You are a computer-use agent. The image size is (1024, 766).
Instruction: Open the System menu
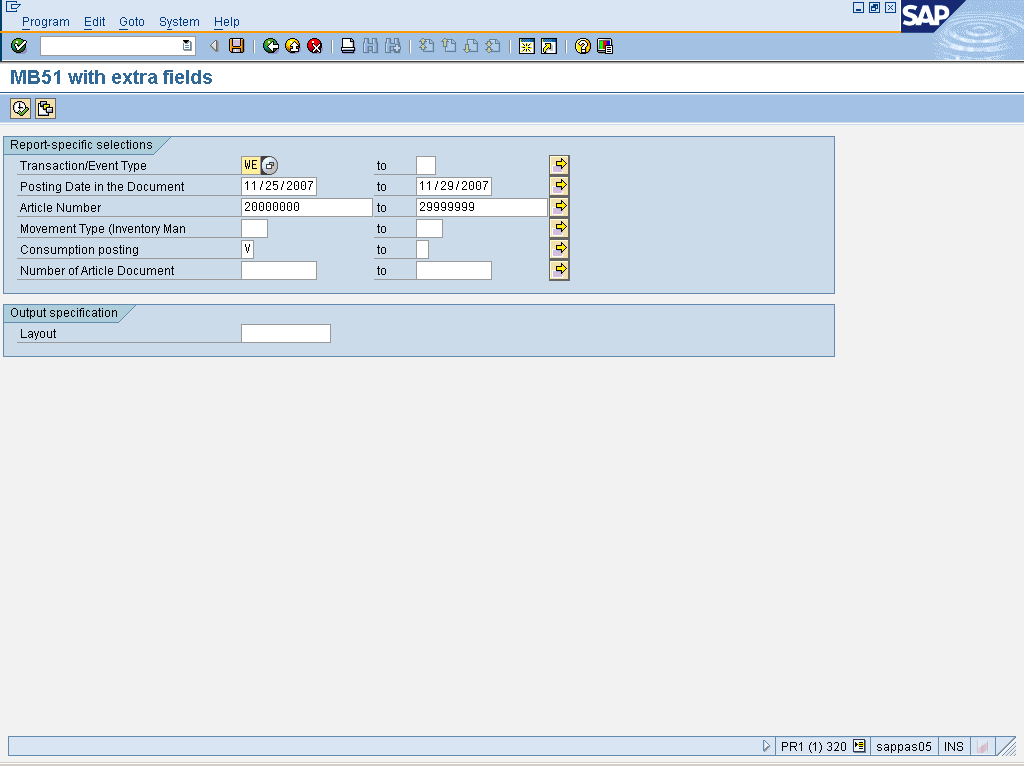[179, 22]
